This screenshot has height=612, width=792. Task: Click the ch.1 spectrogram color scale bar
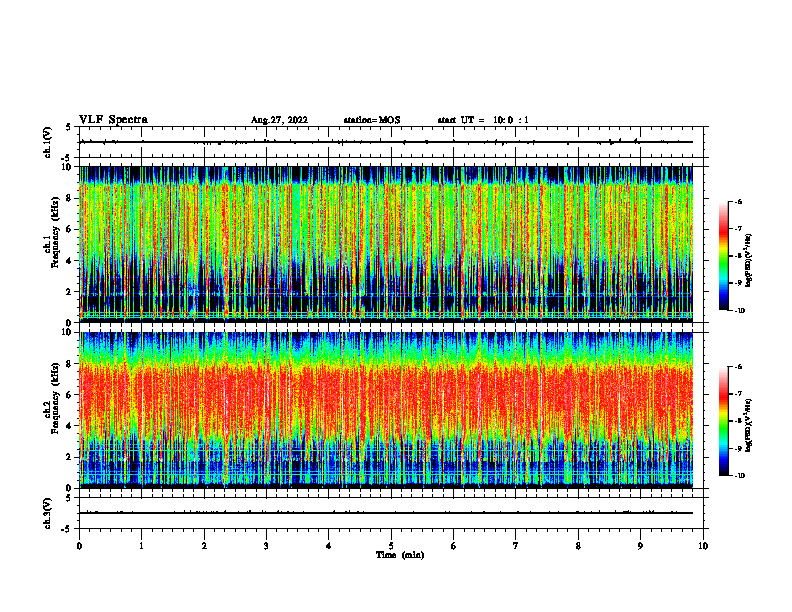[x=723, y=256]
